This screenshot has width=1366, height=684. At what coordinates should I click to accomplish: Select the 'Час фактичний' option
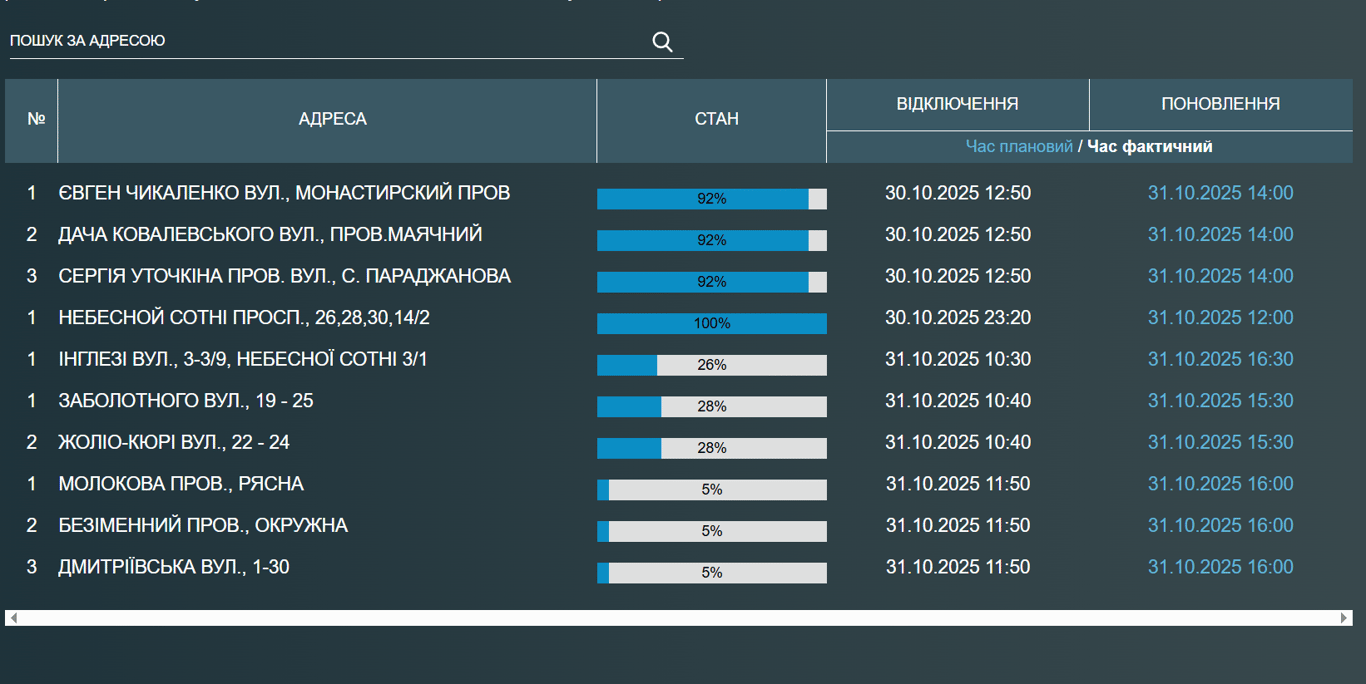[x=1150, y=147]
